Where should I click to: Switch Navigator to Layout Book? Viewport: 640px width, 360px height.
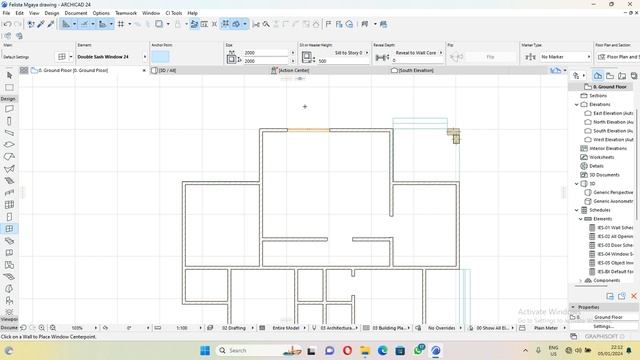pyautogui.click(x=622, y=76)
